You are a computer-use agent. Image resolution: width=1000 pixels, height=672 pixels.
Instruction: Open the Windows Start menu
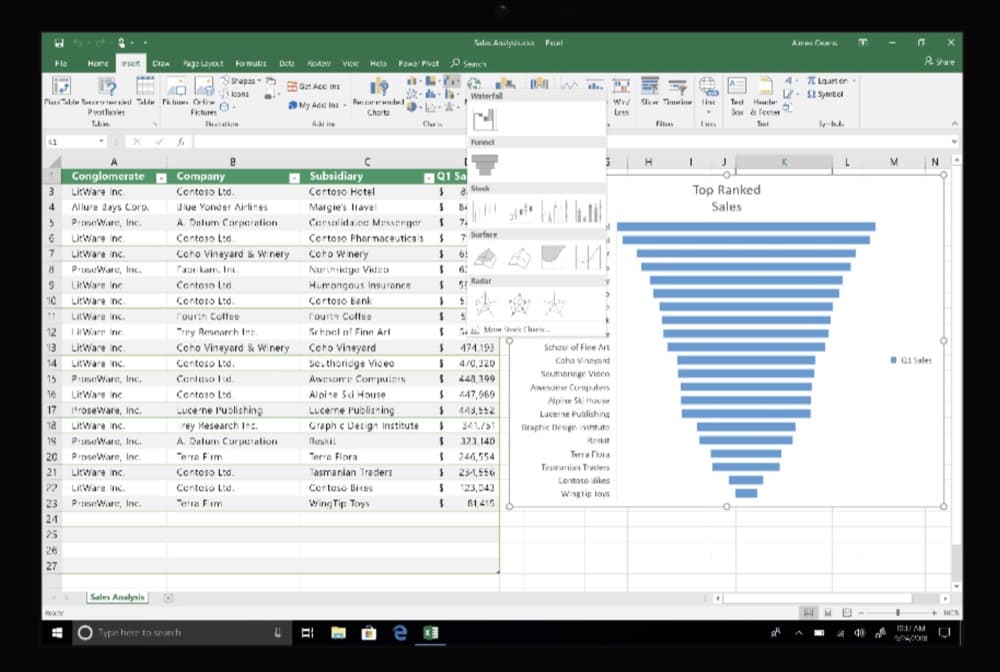57,632
